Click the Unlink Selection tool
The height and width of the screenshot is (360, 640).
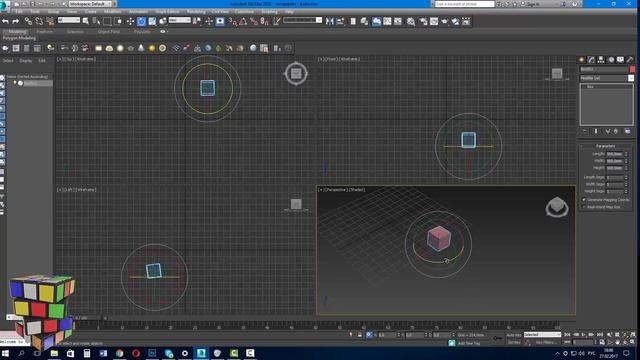(x=39, y=21)
